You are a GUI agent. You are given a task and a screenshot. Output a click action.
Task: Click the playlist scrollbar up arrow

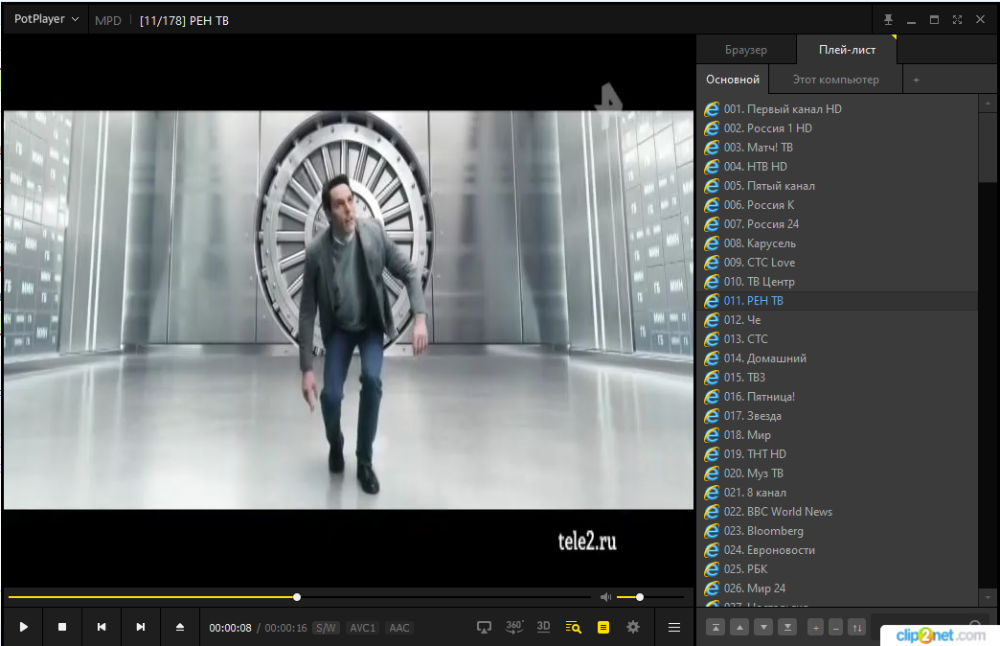(988, 103)
